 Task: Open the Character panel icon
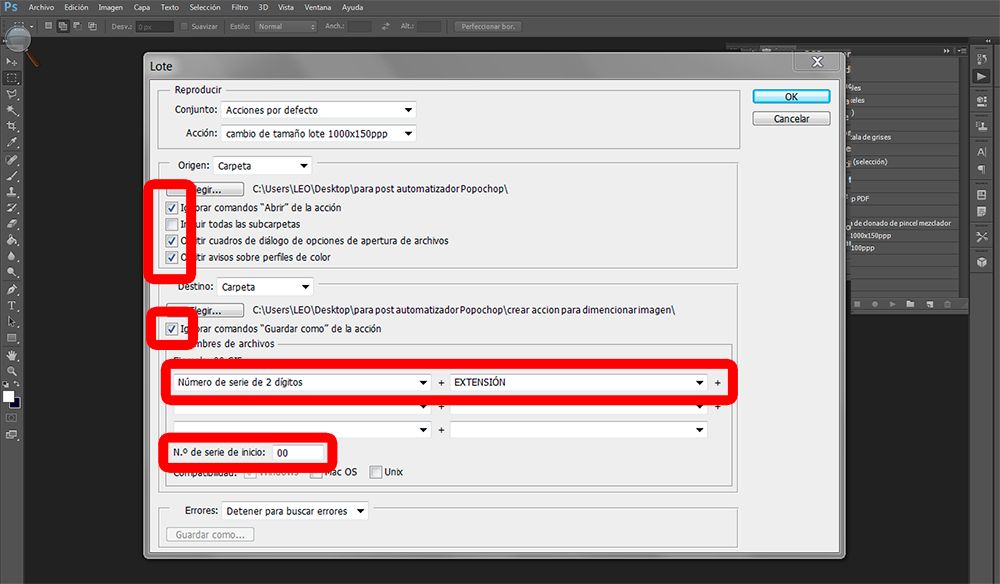click(982, 152)
